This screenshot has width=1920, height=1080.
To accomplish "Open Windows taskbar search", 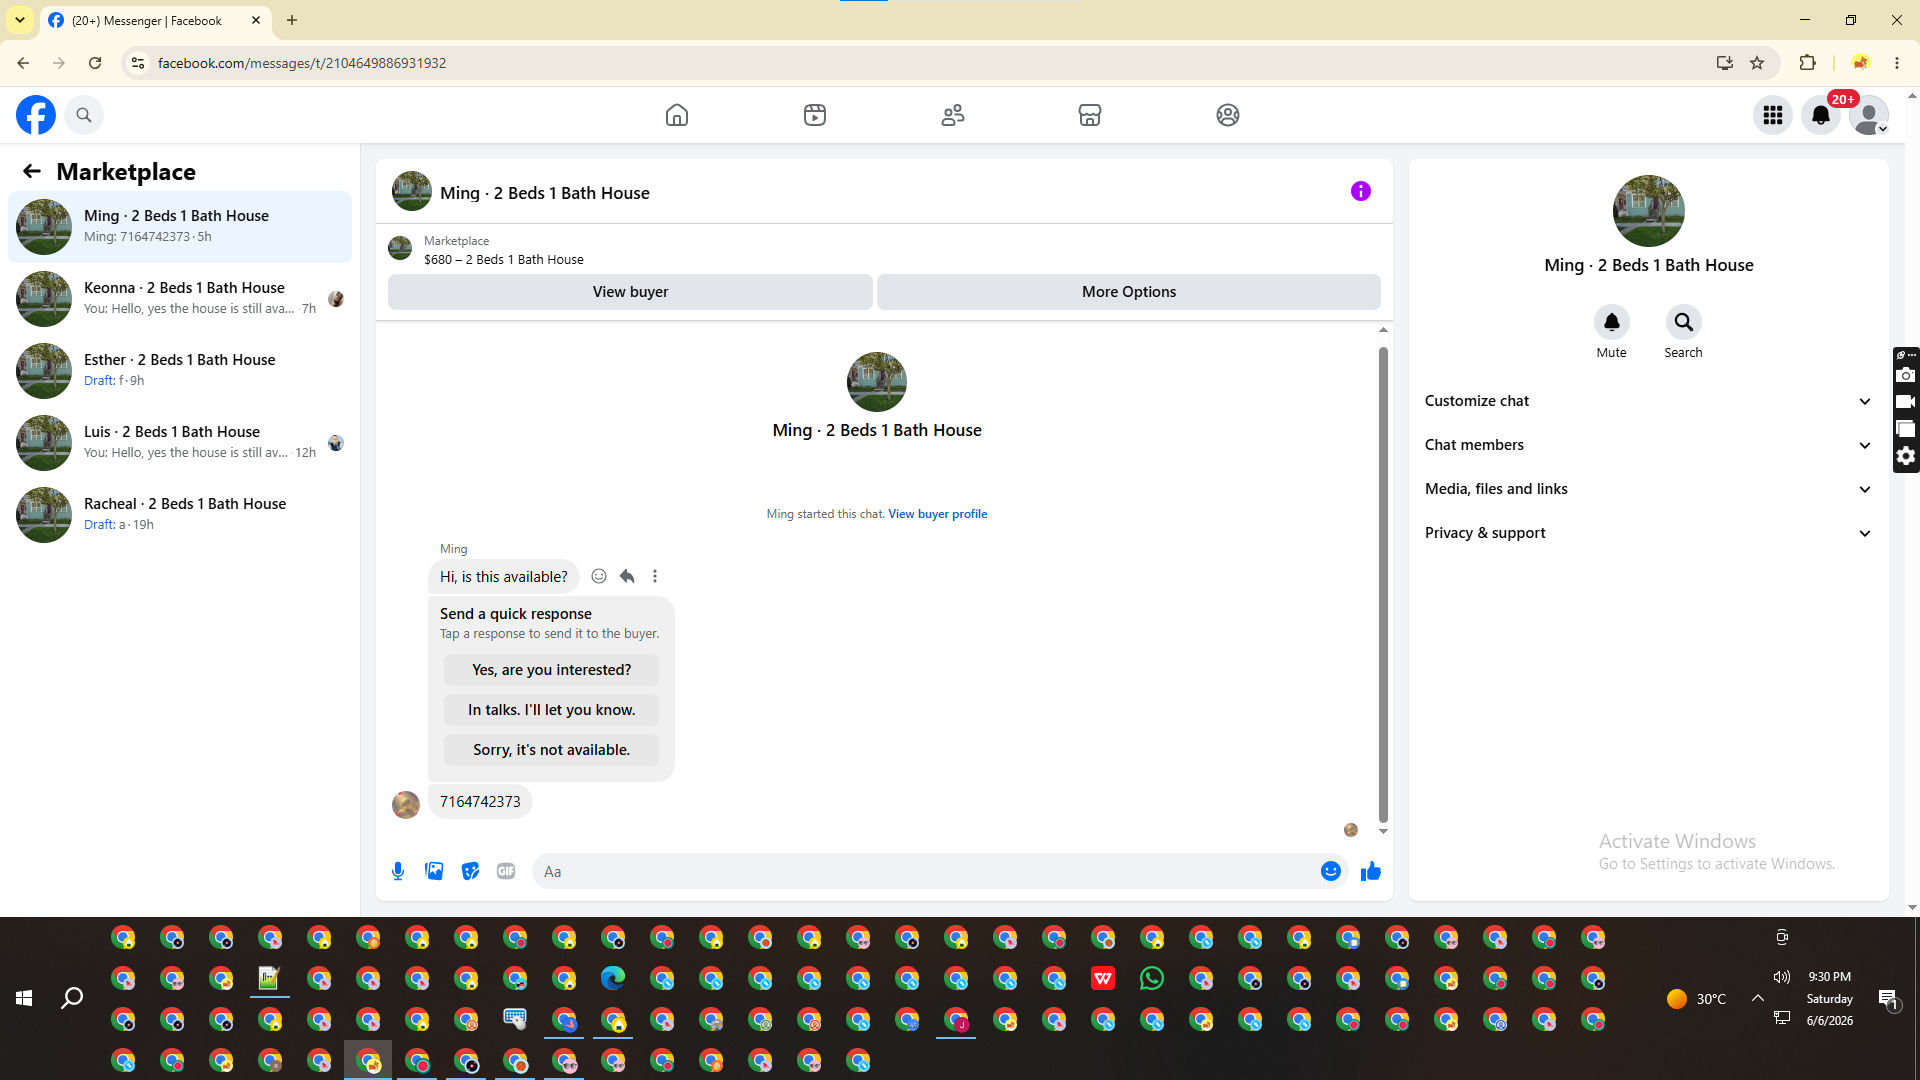I will tap(72, 998).
